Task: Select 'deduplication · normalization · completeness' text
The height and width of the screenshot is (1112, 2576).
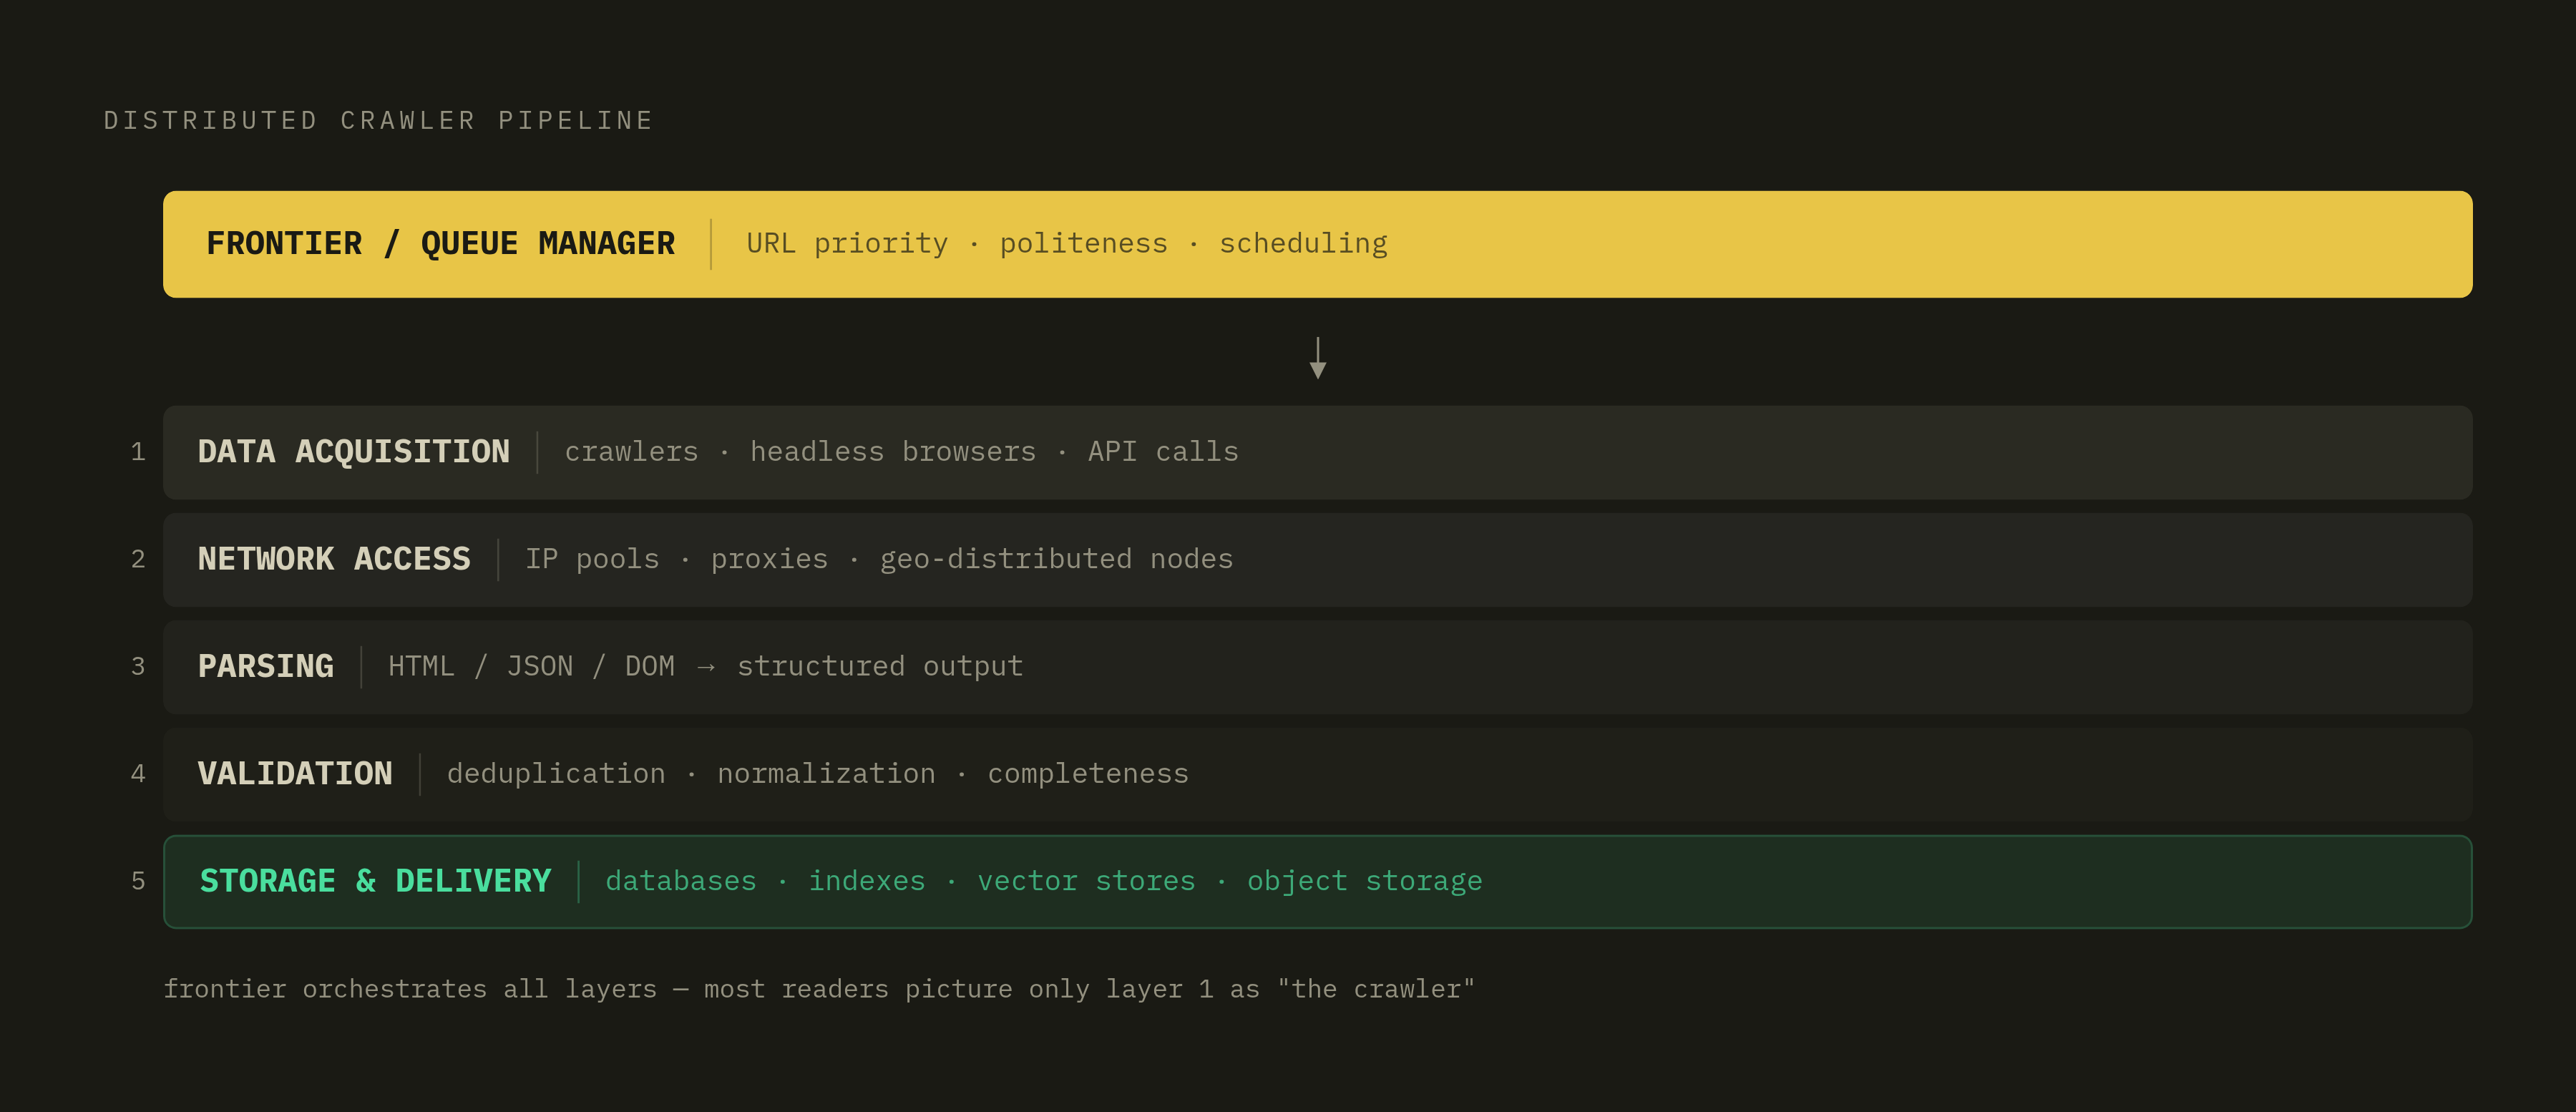Action: point(818,774)
